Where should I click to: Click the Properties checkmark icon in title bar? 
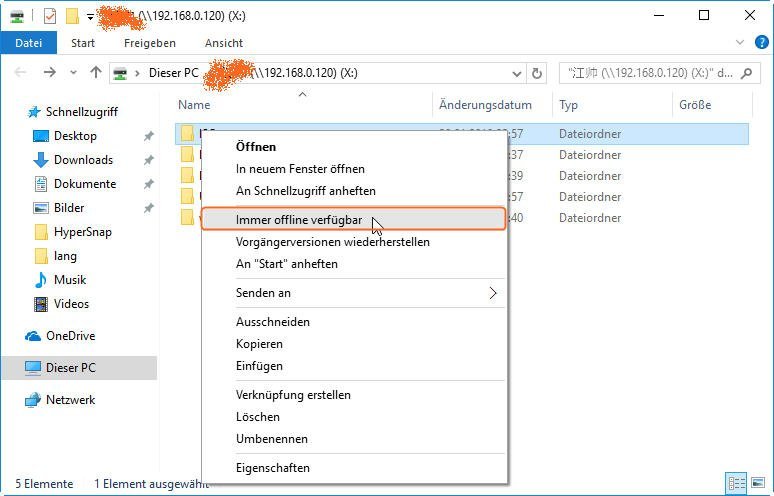(x=50, y=16)
